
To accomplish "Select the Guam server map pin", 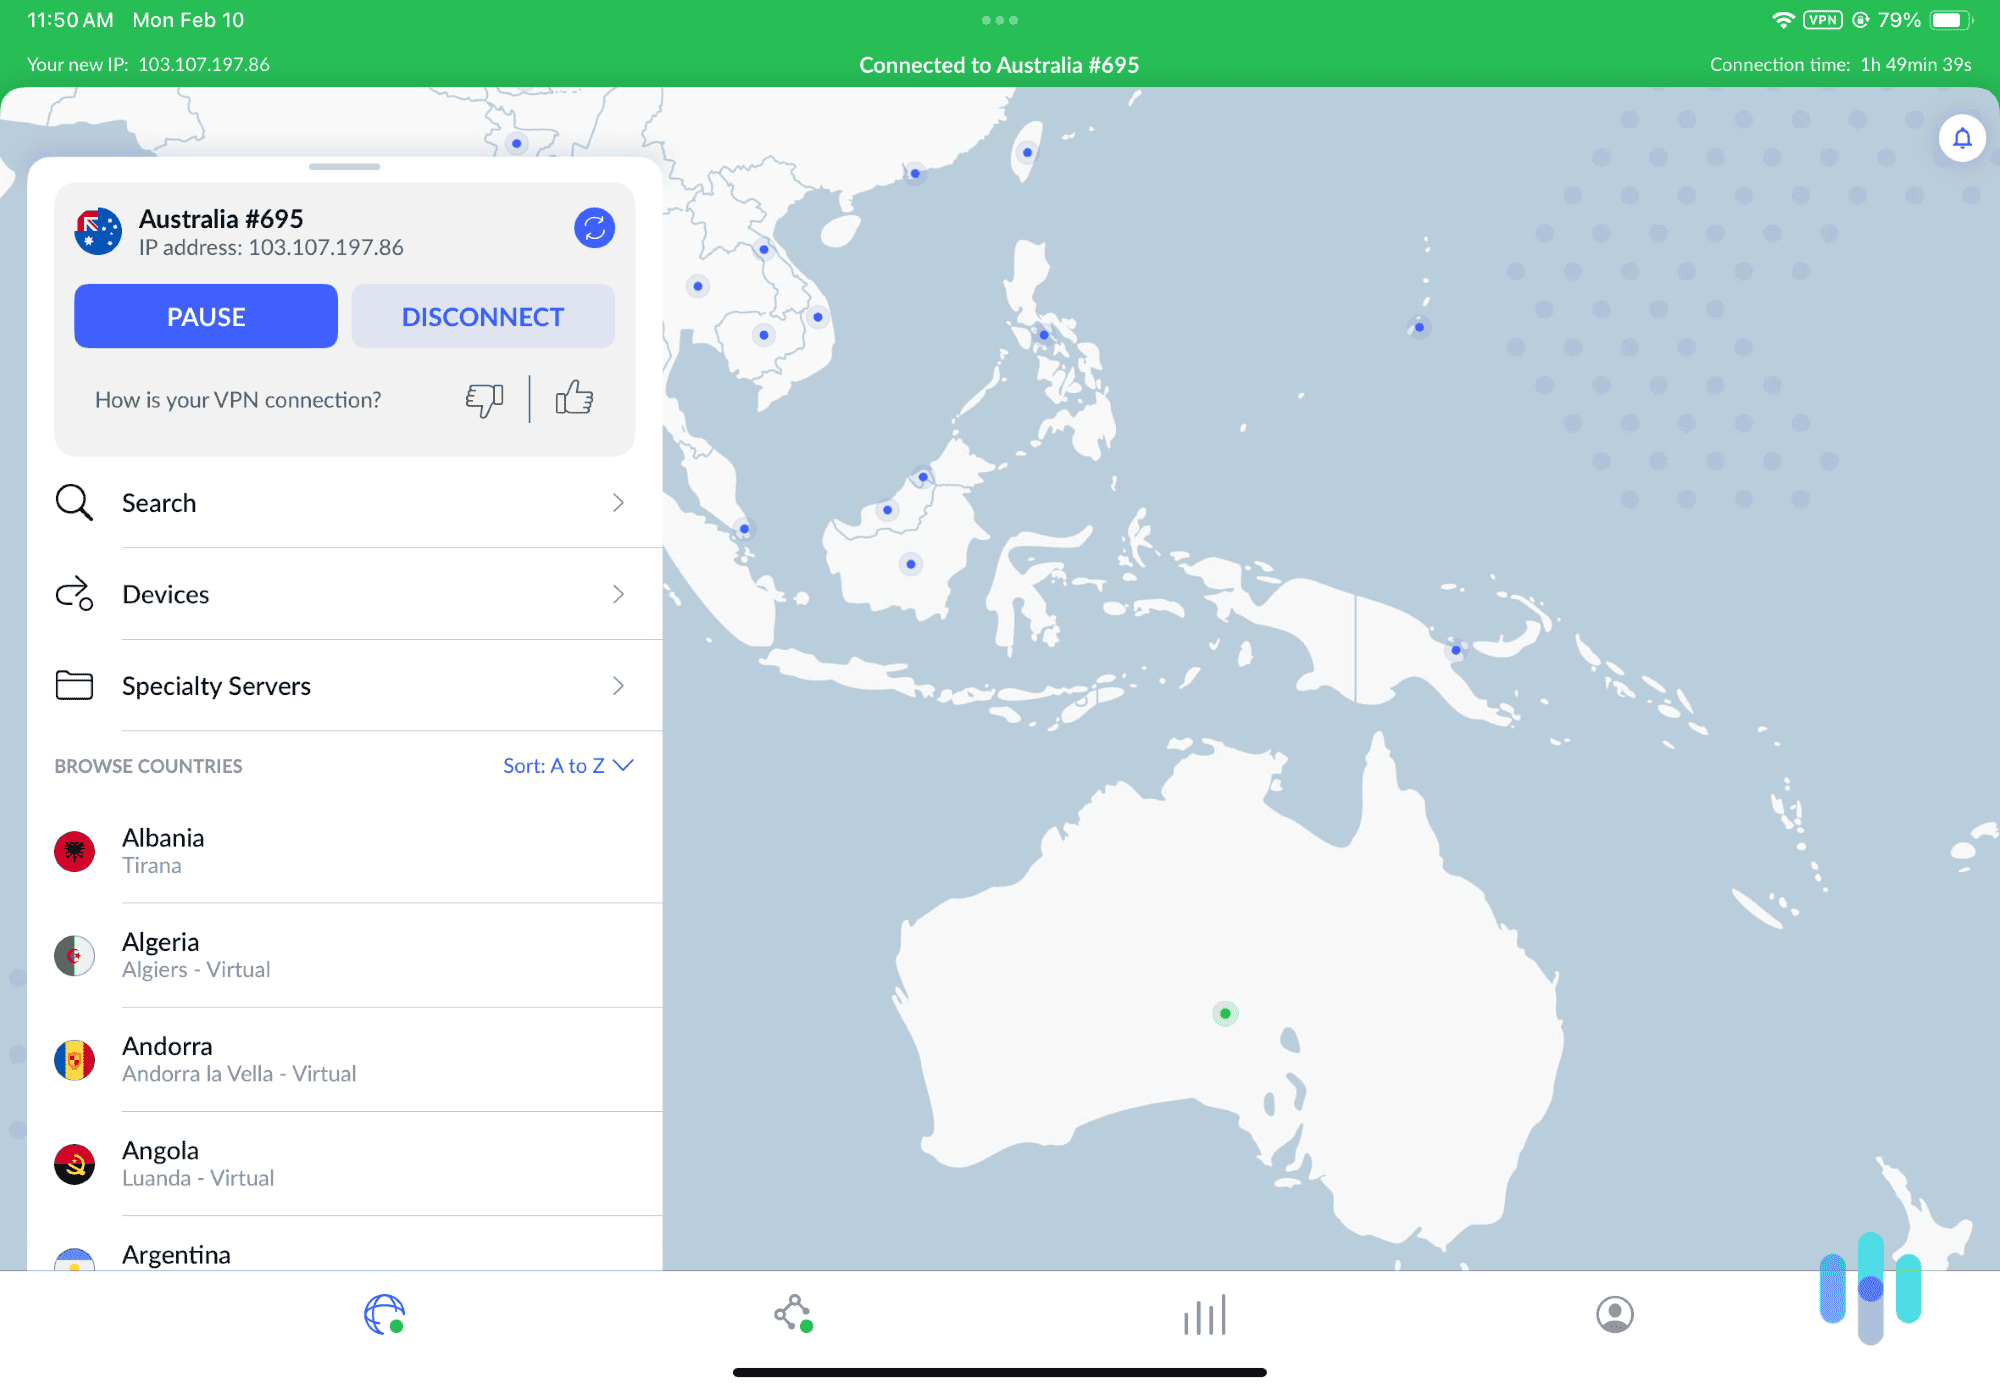I will [x=1419, y=327].
